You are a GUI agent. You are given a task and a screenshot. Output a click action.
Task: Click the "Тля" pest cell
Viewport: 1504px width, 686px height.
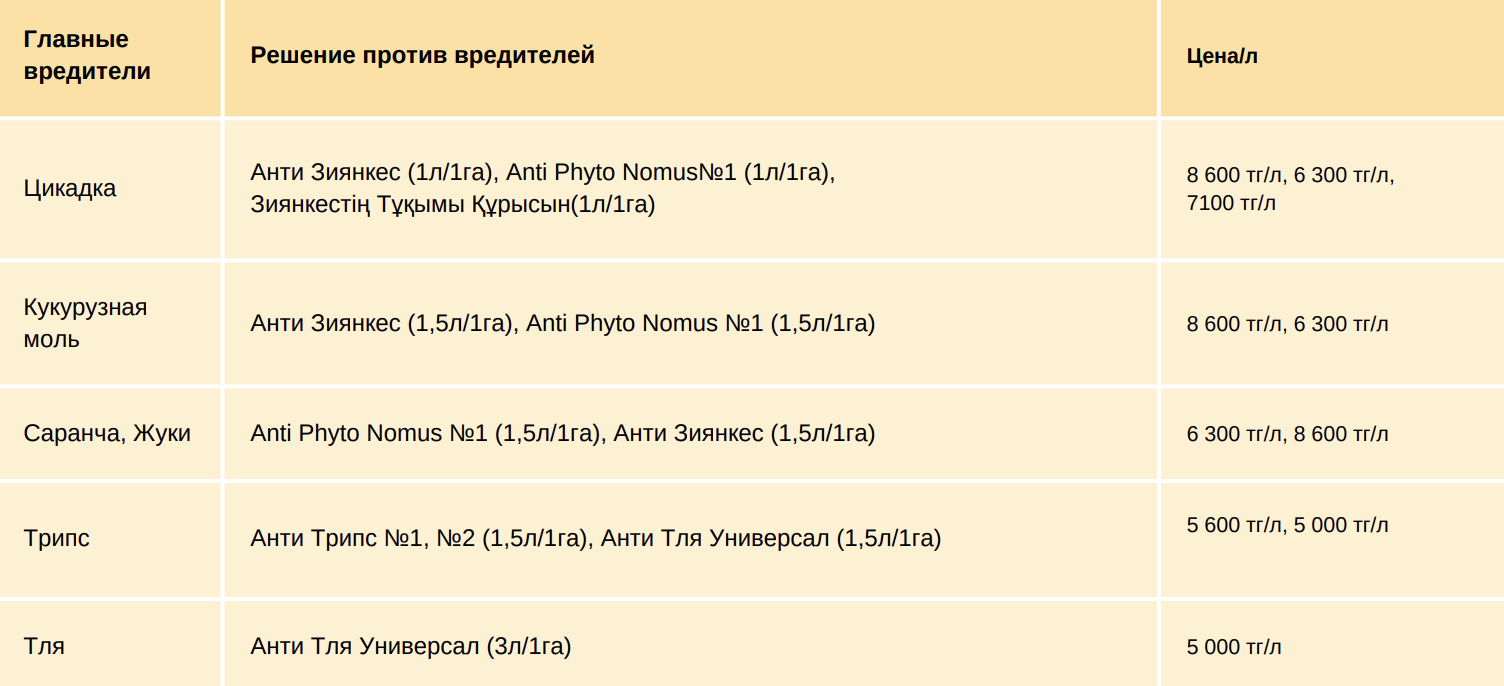pyautogui.click(x=44, y=646)
